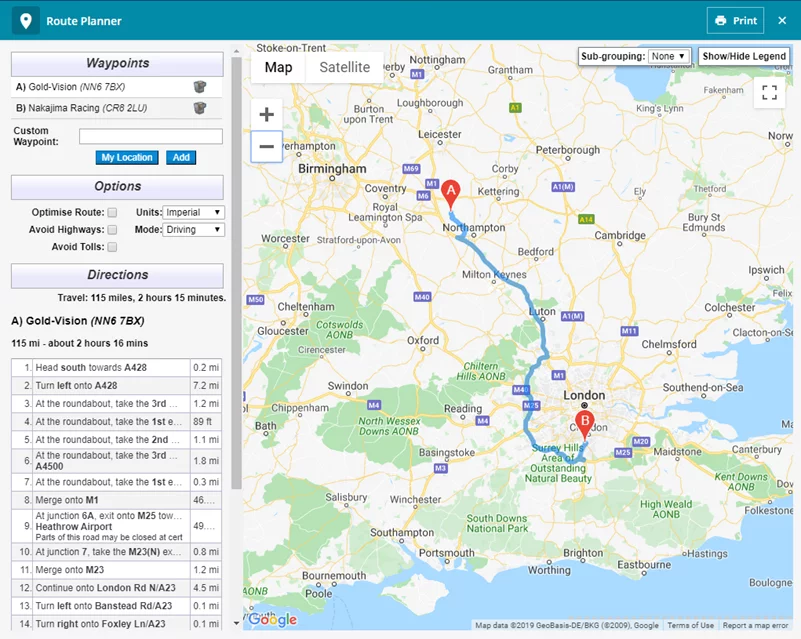Click the Google logo on the map
This screenshot has width=801, height=639.
[273, 620]
